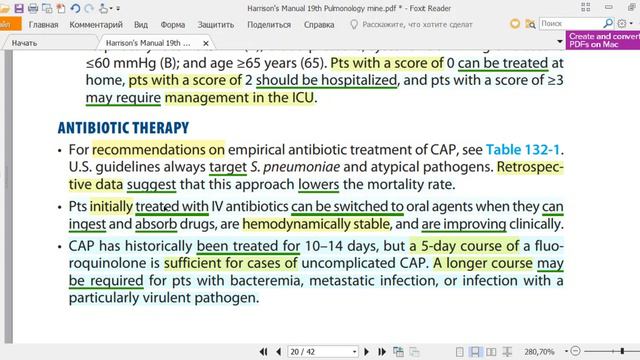Viewport: 640px width, 360px height.
Task: Click the page number field 20 / 42
Action: pos(319,351)
